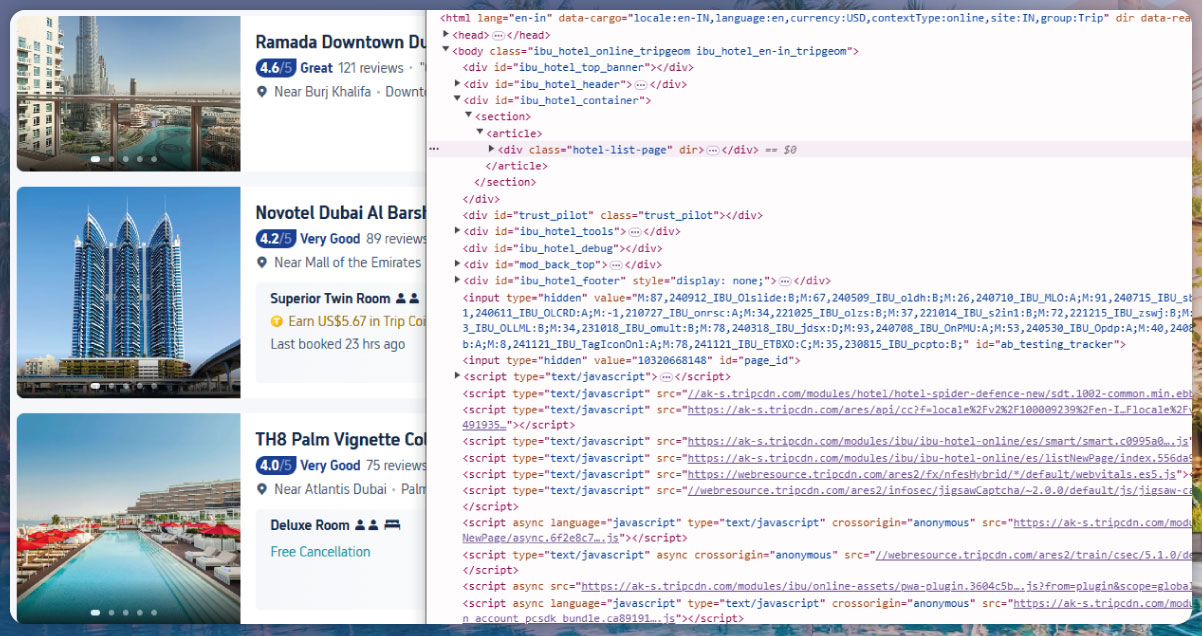Click the 'Very Good 89 reviews' text
Viewport: 1202px width, 636px height.
point(363,239)
